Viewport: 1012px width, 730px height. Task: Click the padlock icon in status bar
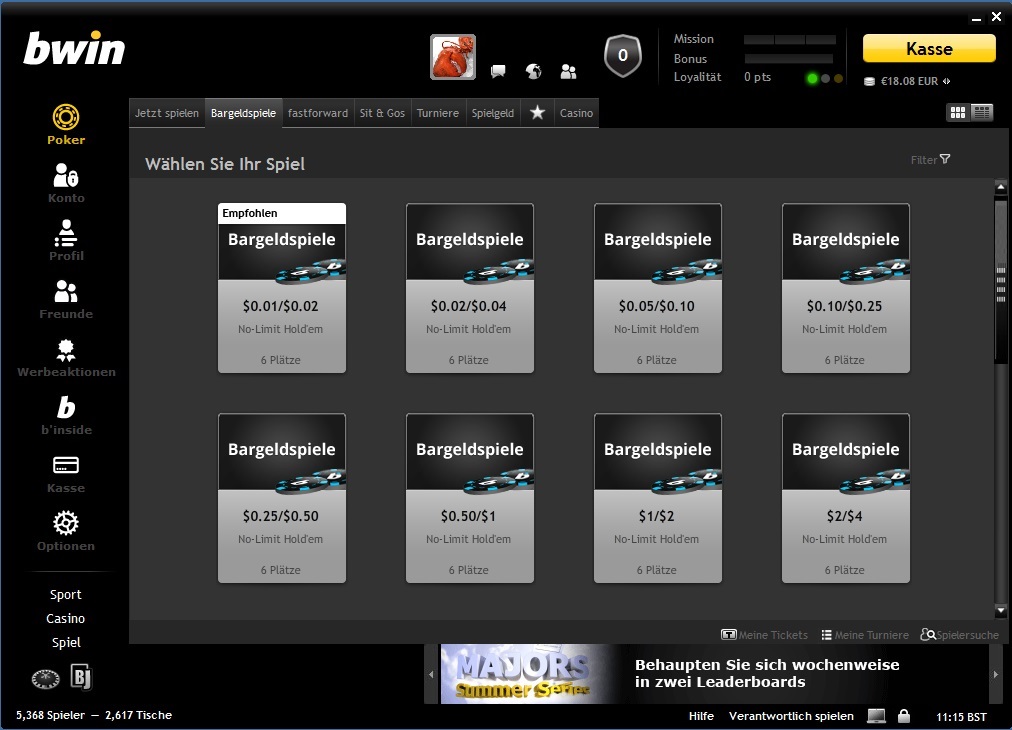coord(904,716)
